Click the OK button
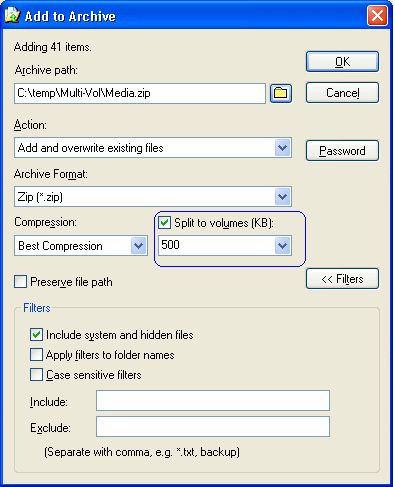This screenshot has width=395, height=487. 342,62
